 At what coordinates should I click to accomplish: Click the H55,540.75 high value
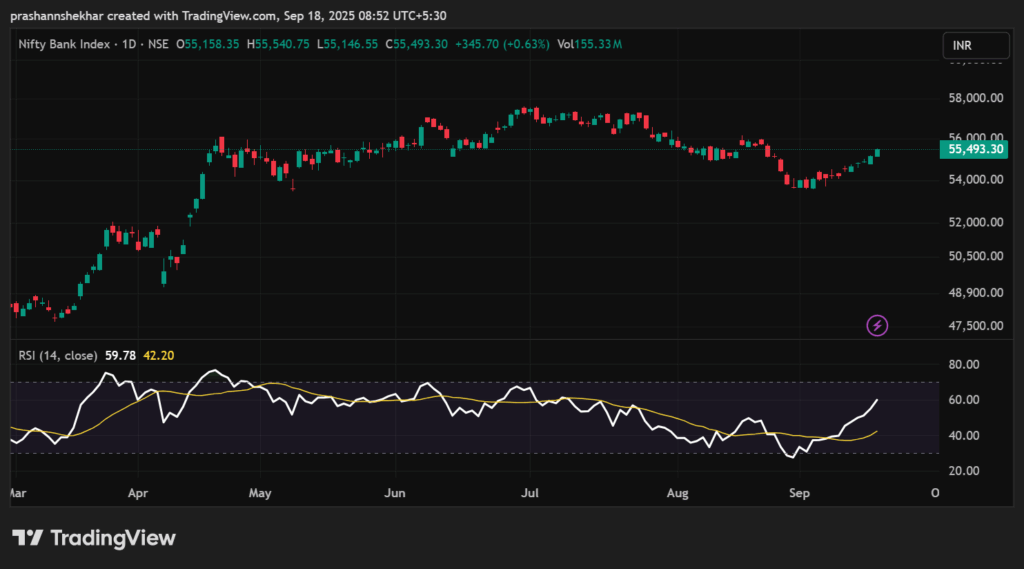click(x=278, y=44)
